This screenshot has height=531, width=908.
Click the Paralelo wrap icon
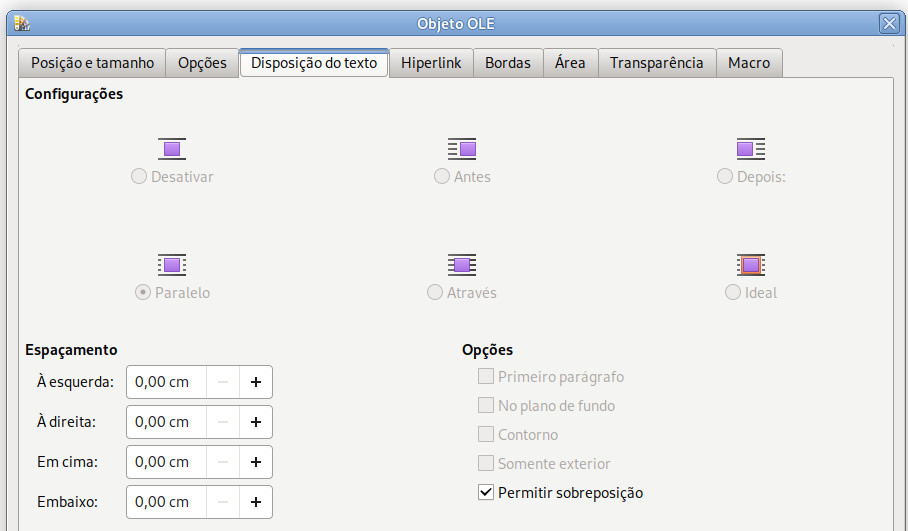[172, 265]
